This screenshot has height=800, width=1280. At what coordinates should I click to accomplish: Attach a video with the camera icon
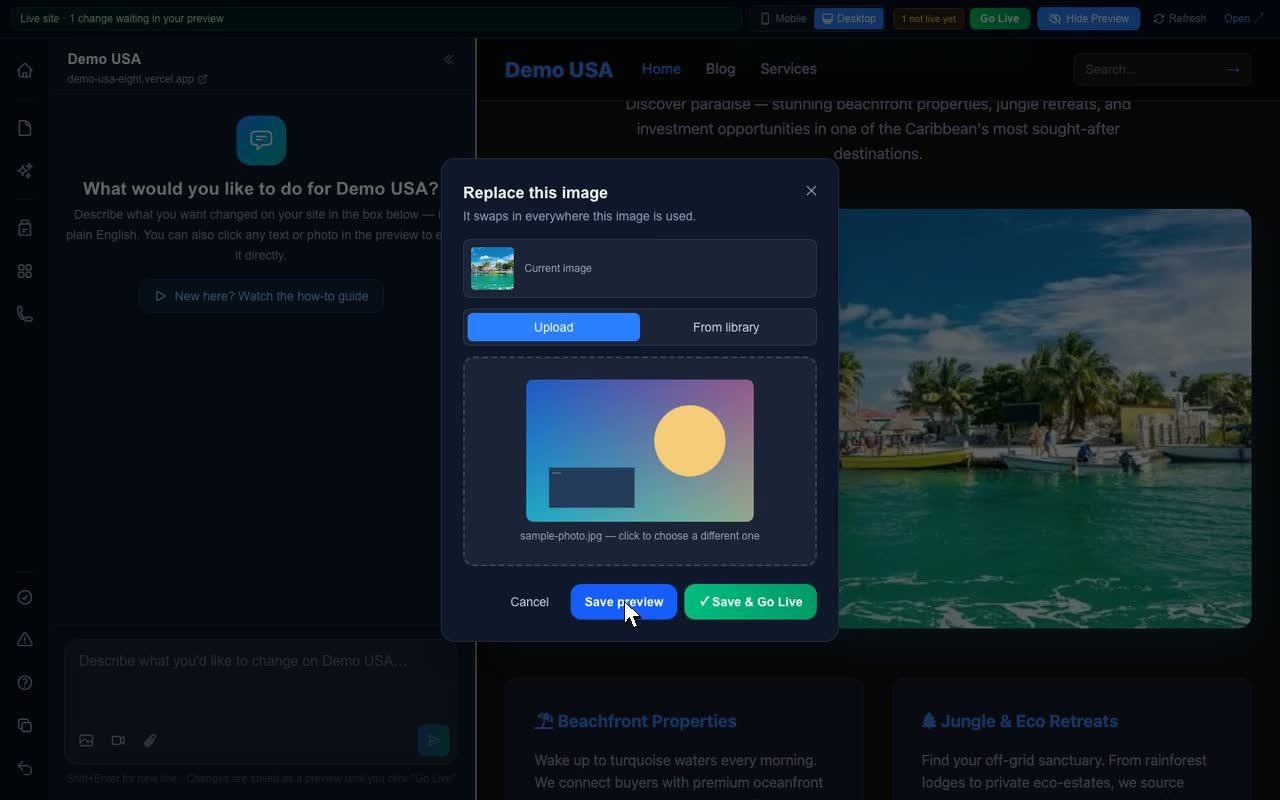coord(118,741)
